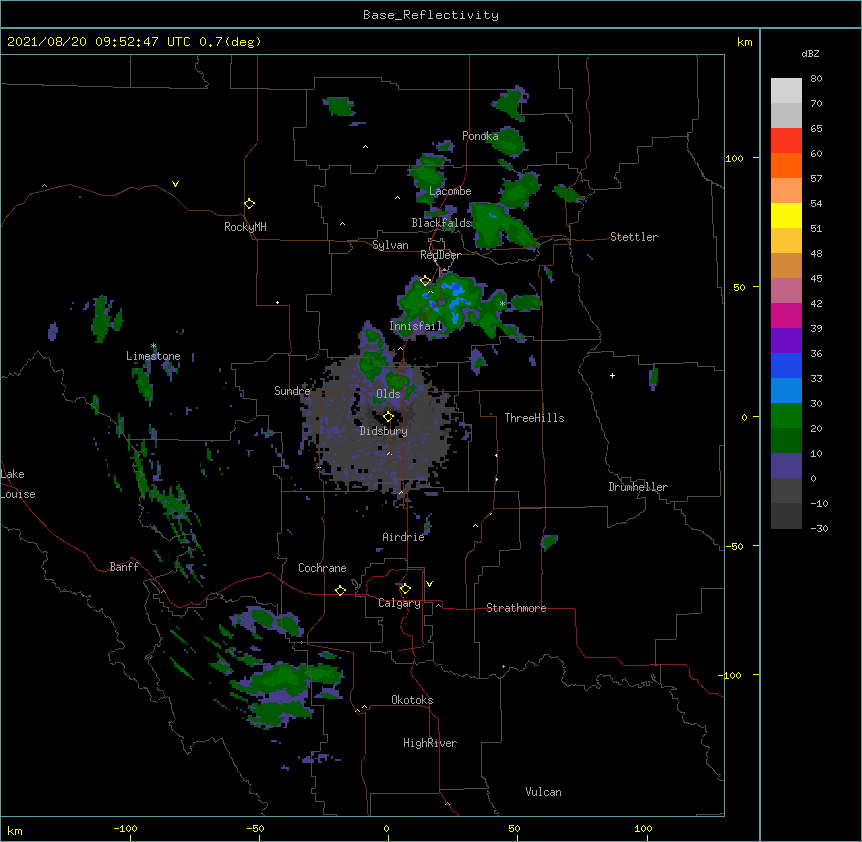Select the bright yellow swatch in dBZ legend
This screenshot has height=842, width=862.
[x=786, y=215]
